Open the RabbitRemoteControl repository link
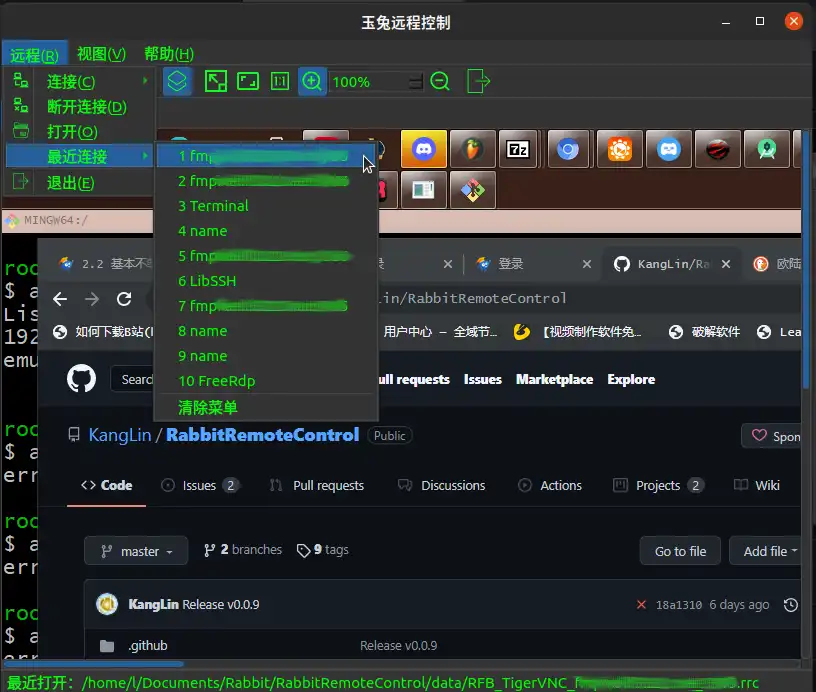This screenshot has height=692, width=816. 262,435
